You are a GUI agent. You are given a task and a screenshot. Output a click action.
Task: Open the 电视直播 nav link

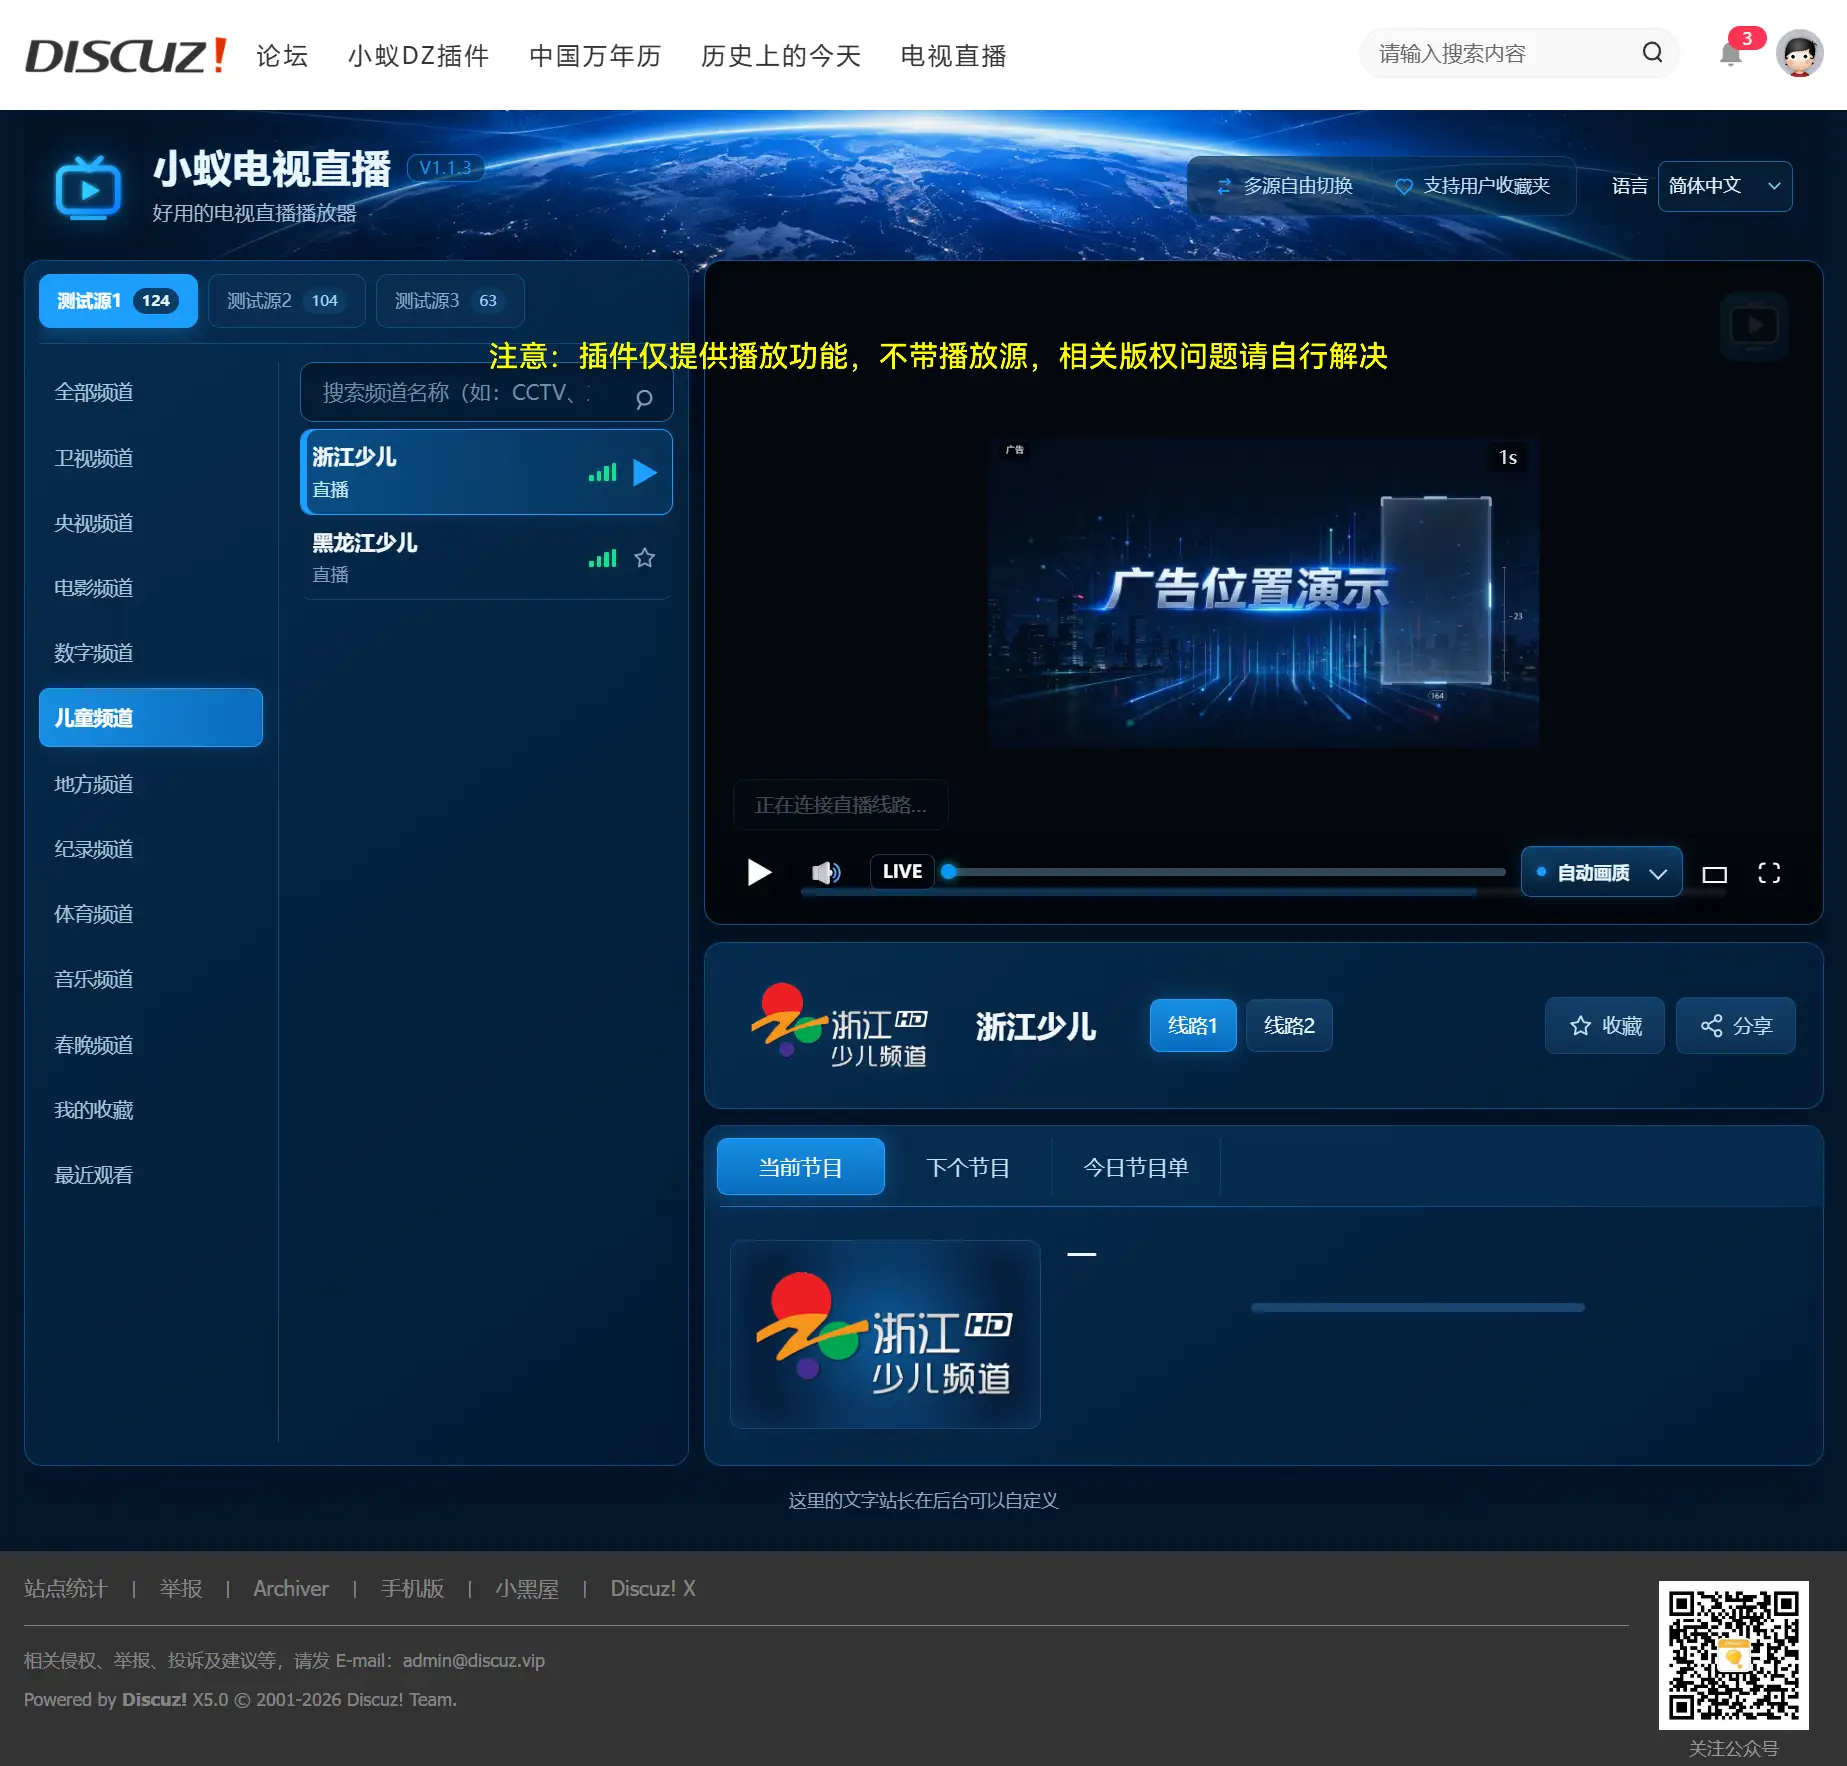coord(953,56)
